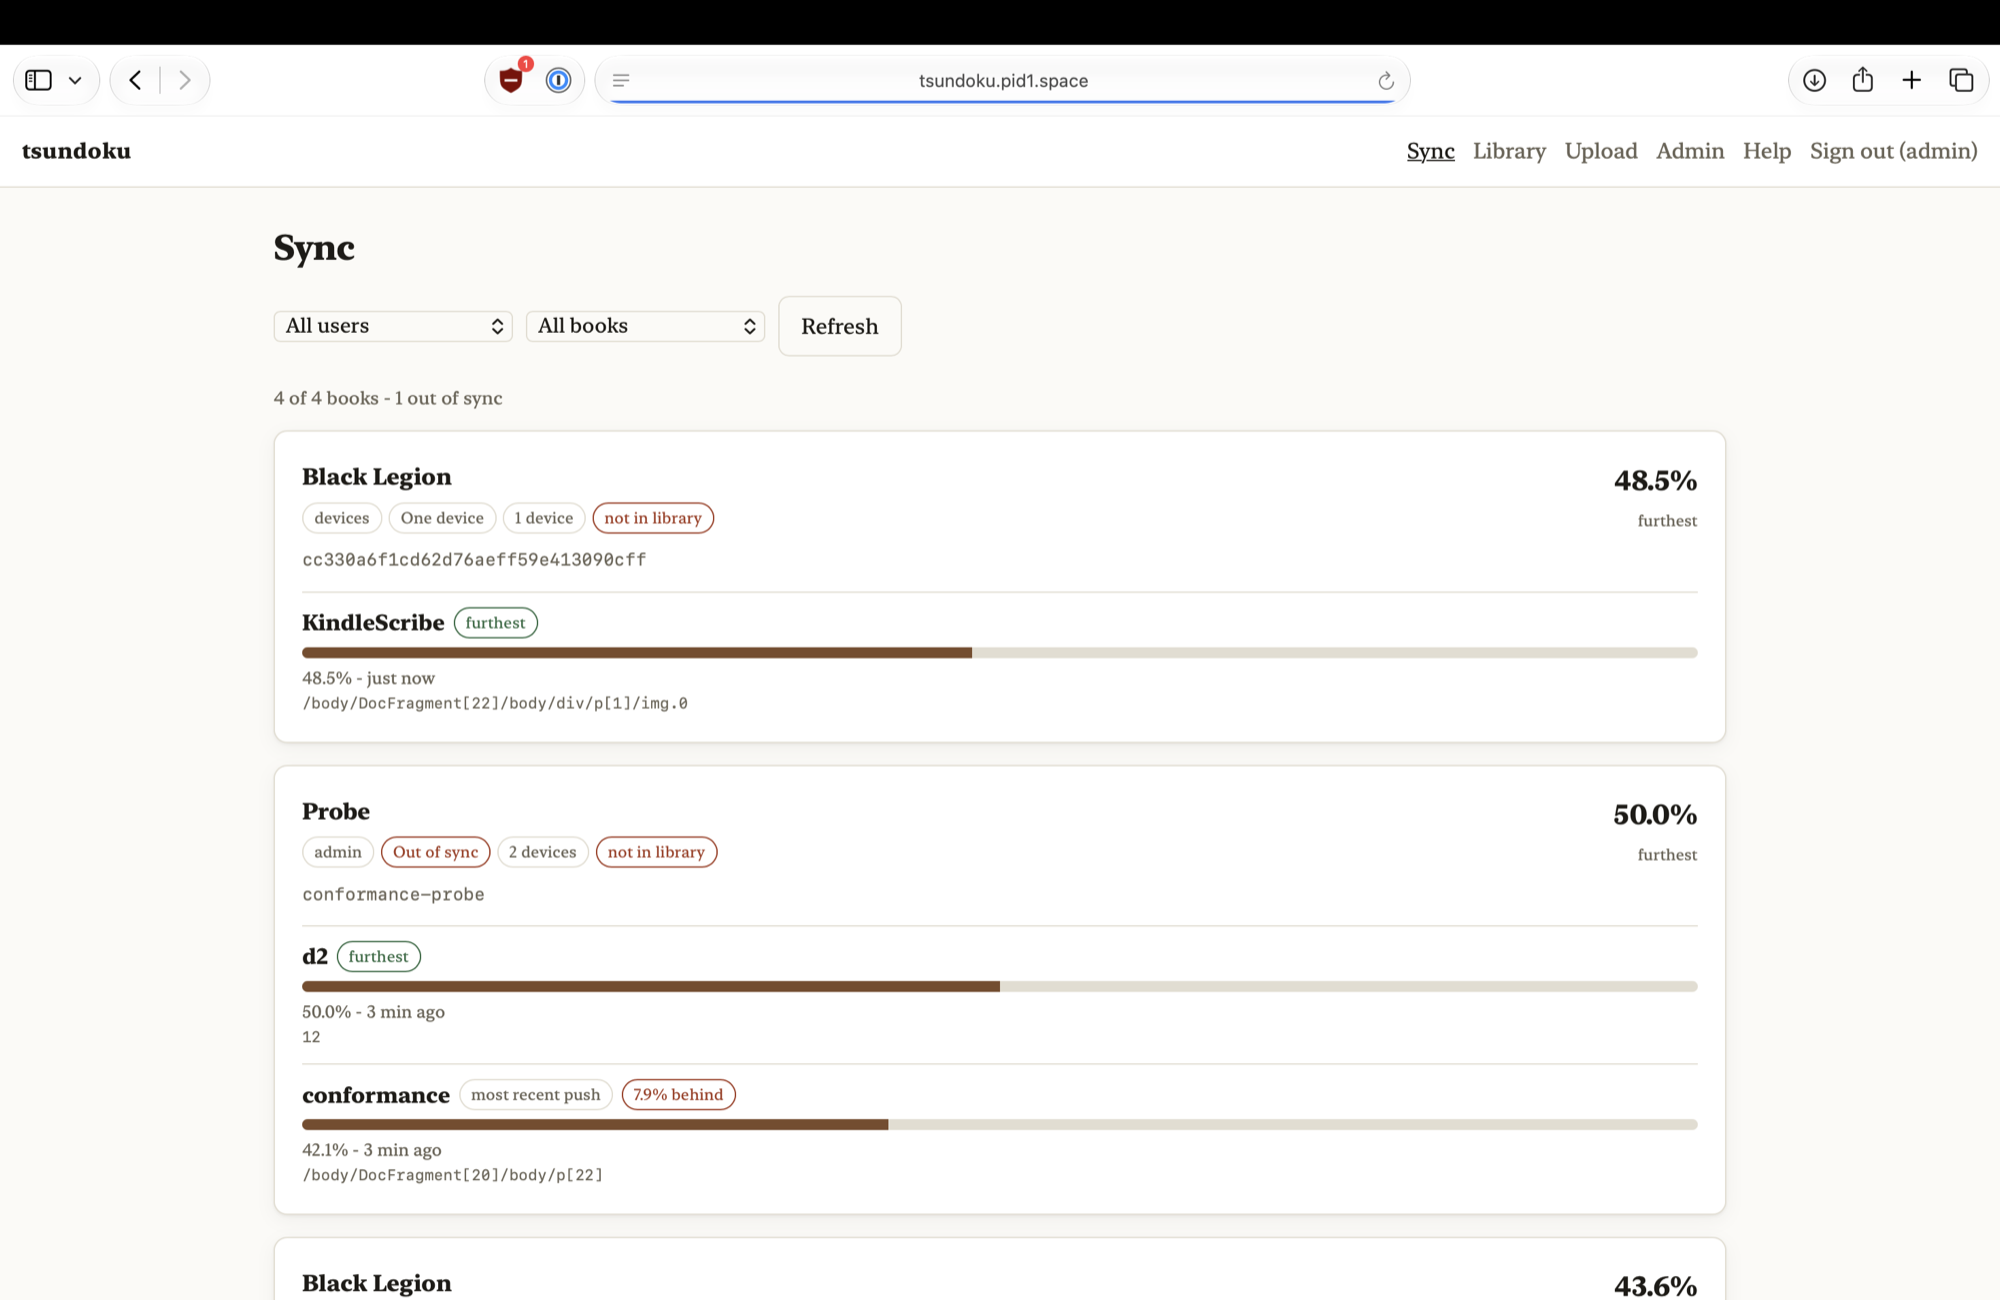Click the 48.5% furthest percentage
The image size is (2000, 1300).
(1655, 481)
